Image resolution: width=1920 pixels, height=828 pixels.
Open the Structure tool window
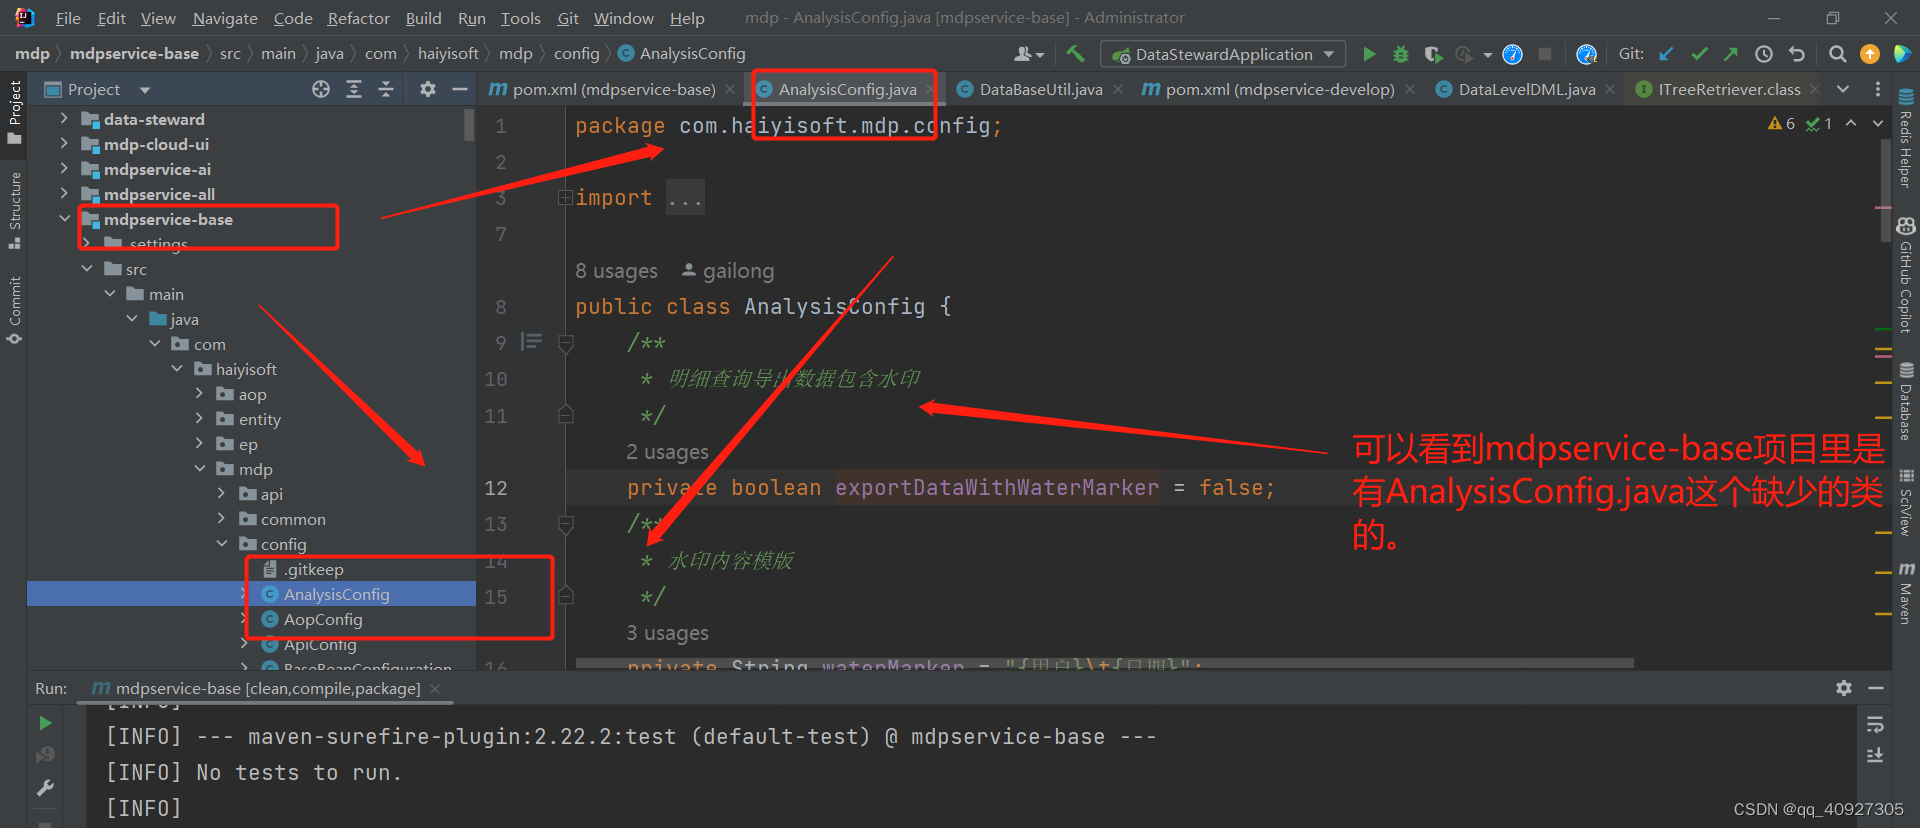(14, 211)
